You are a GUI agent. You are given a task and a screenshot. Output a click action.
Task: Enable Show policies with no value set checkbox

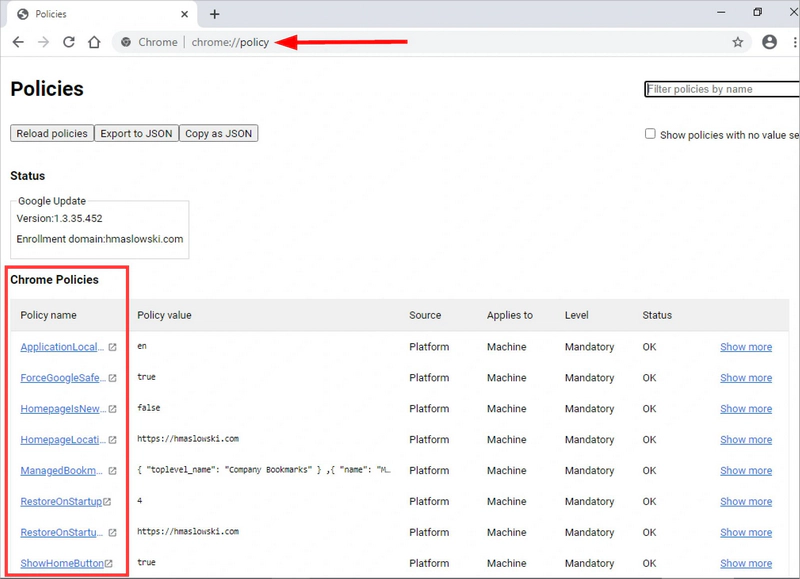coord(650,134)
